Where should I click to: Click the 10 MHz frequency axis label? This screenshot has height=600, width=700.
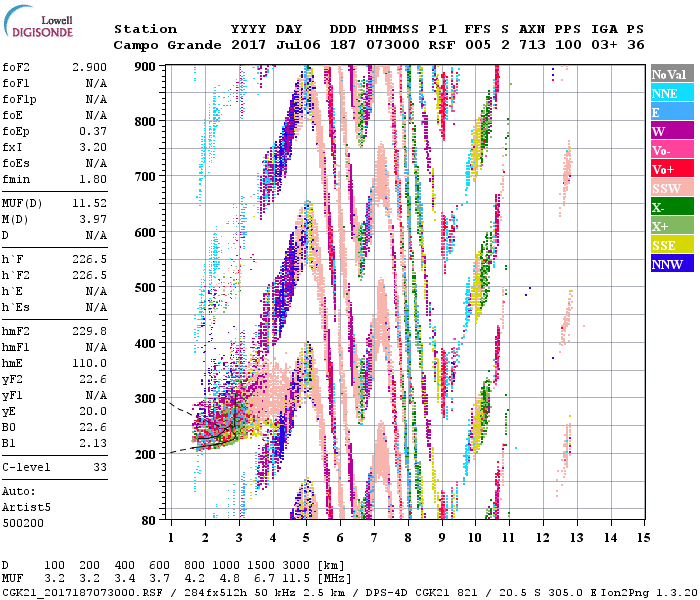tap(475, 538)
